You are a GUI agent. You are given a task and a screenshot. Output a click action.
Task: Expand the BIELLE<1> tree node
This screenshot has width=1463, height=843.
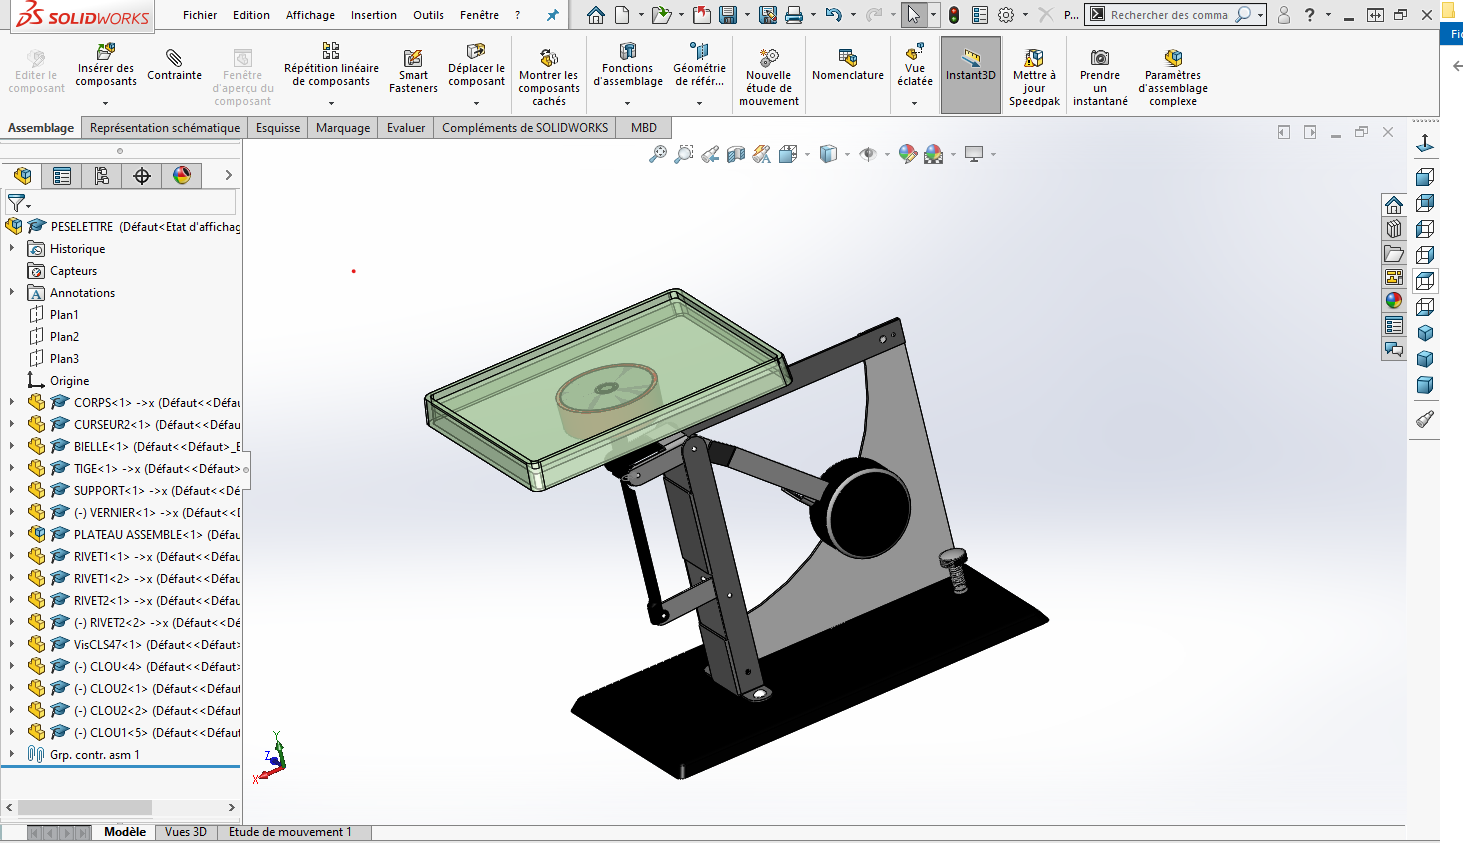click(x=12, y=446)
